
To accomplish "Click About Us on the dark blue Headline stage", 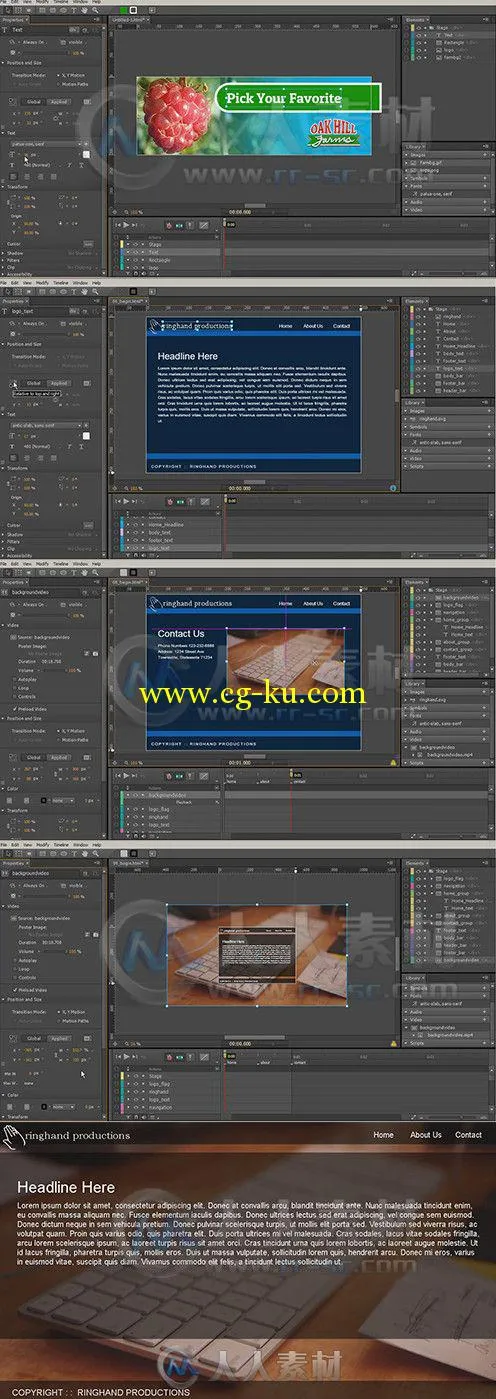I will pyautogui.click(x=313, y=326).
